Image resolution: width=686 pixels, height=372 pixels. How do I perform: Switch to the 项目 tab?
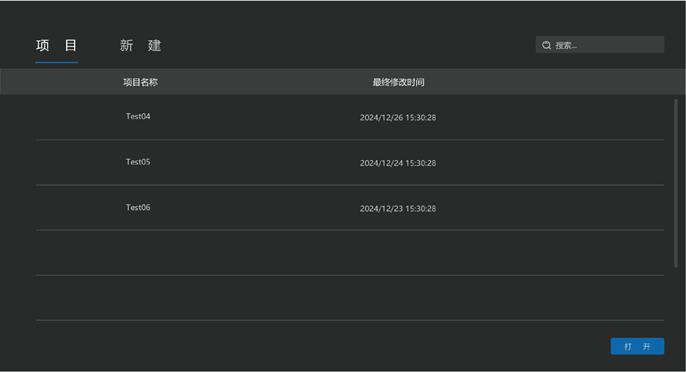[x=56, y=45]
